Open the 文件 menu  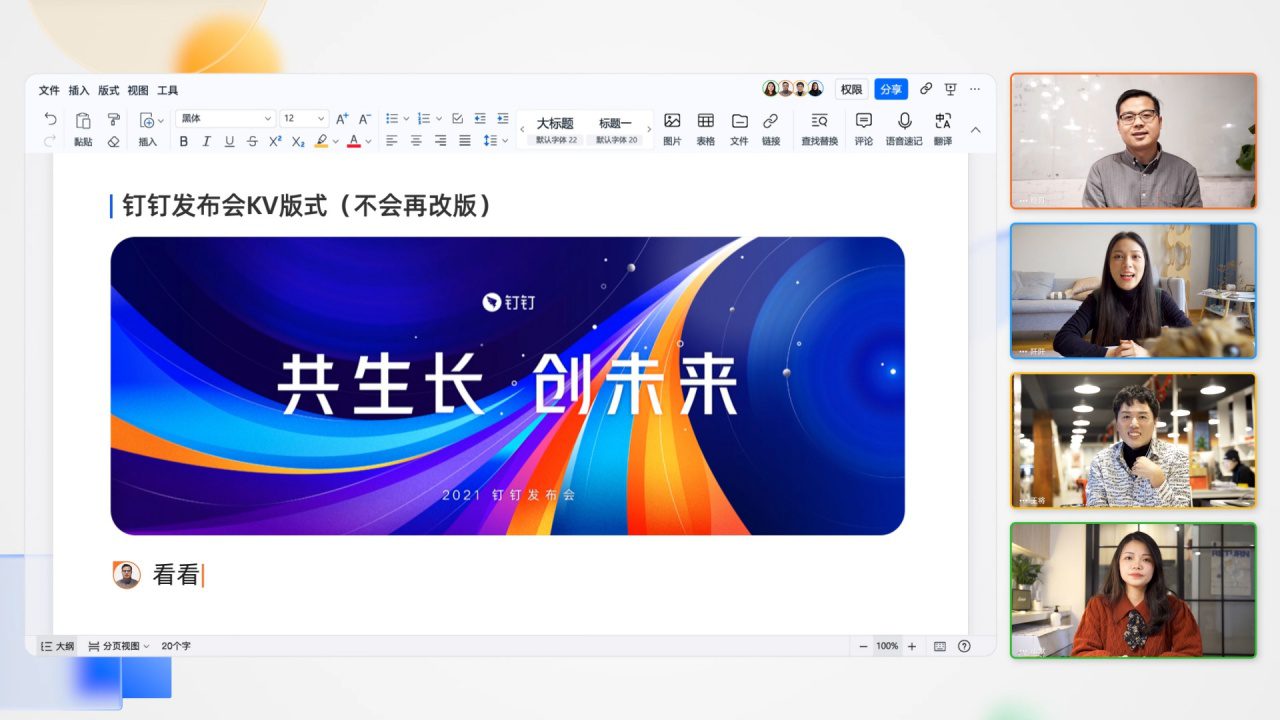[49, 90]
